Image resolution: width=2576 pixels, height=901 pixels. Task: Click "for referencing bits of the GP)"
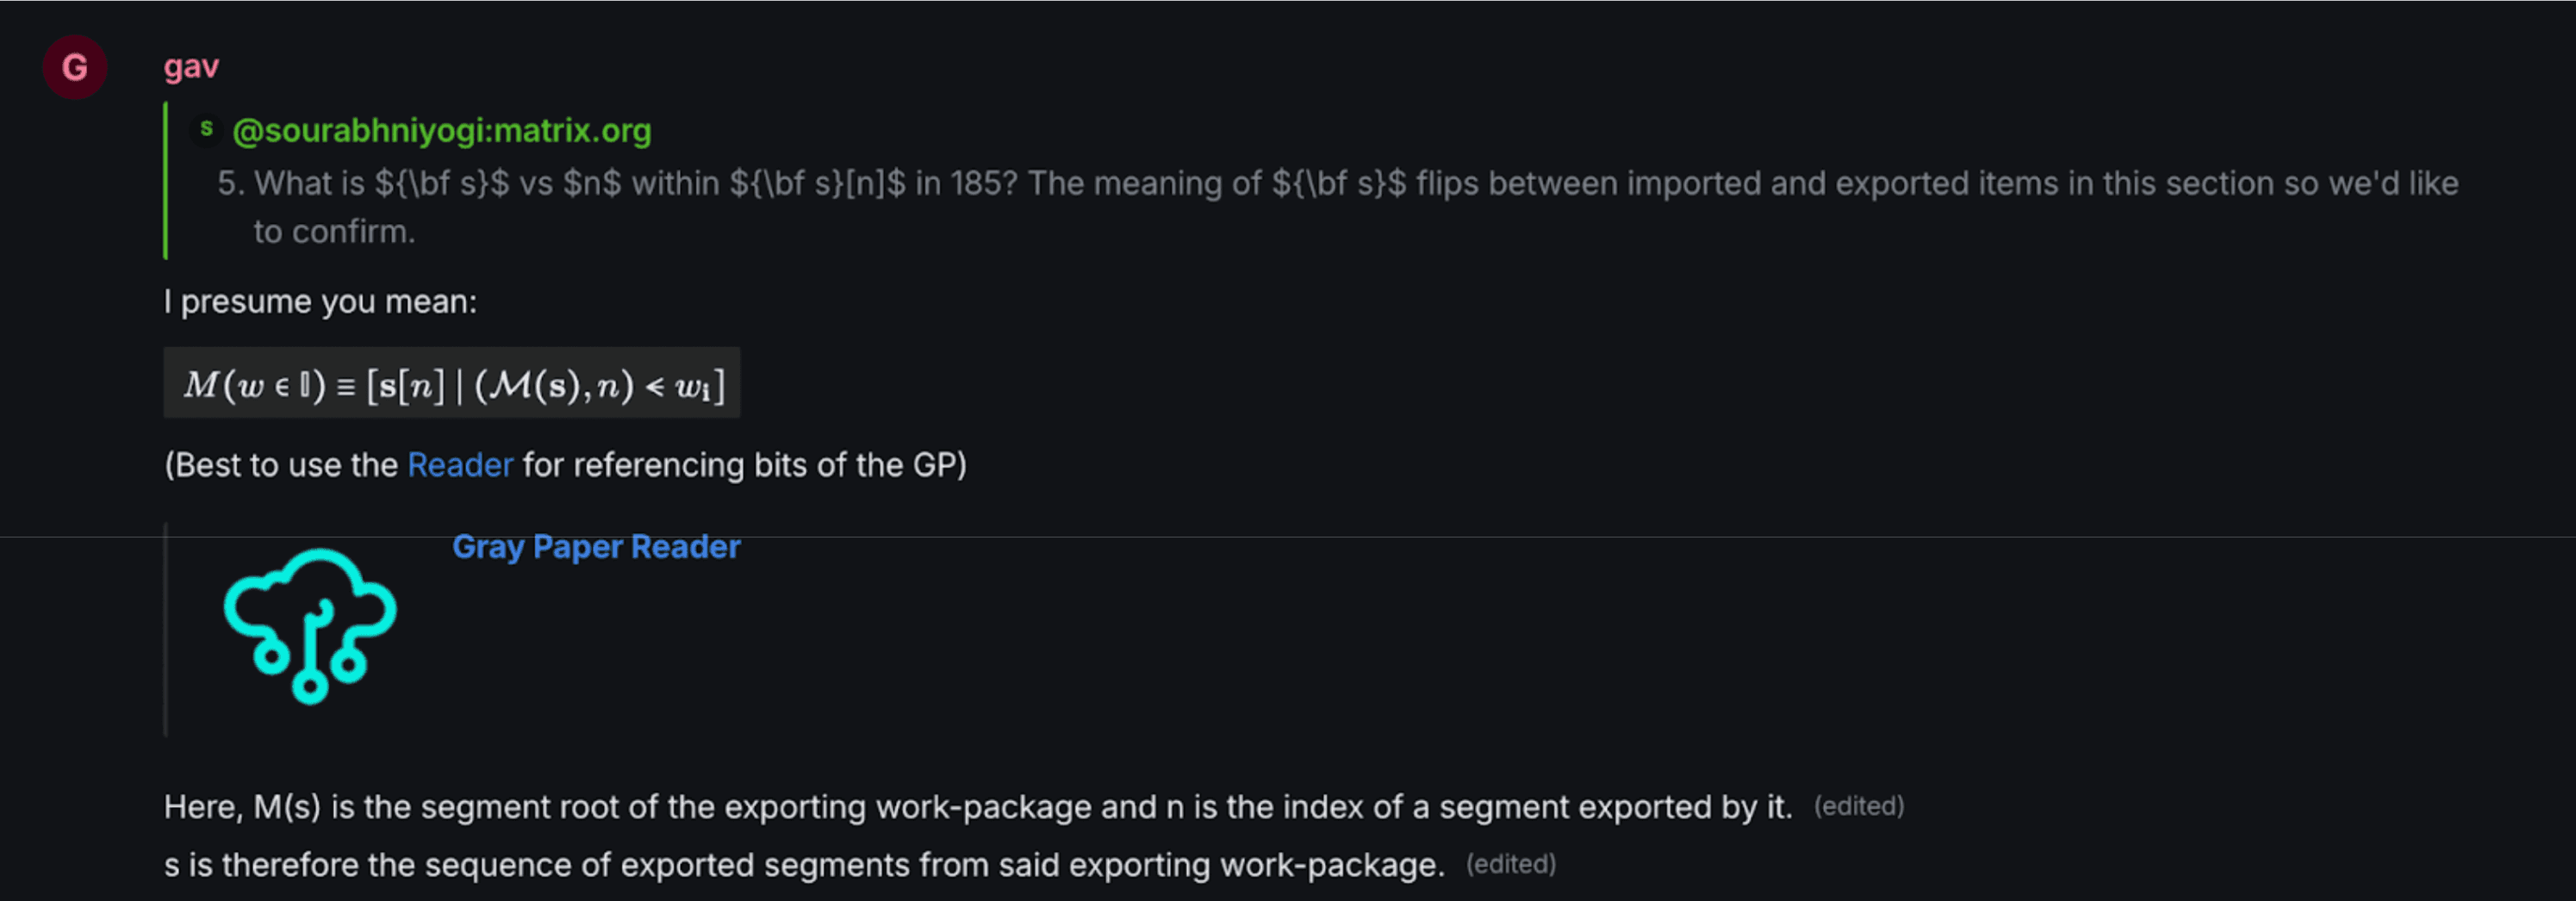point(744,465)
